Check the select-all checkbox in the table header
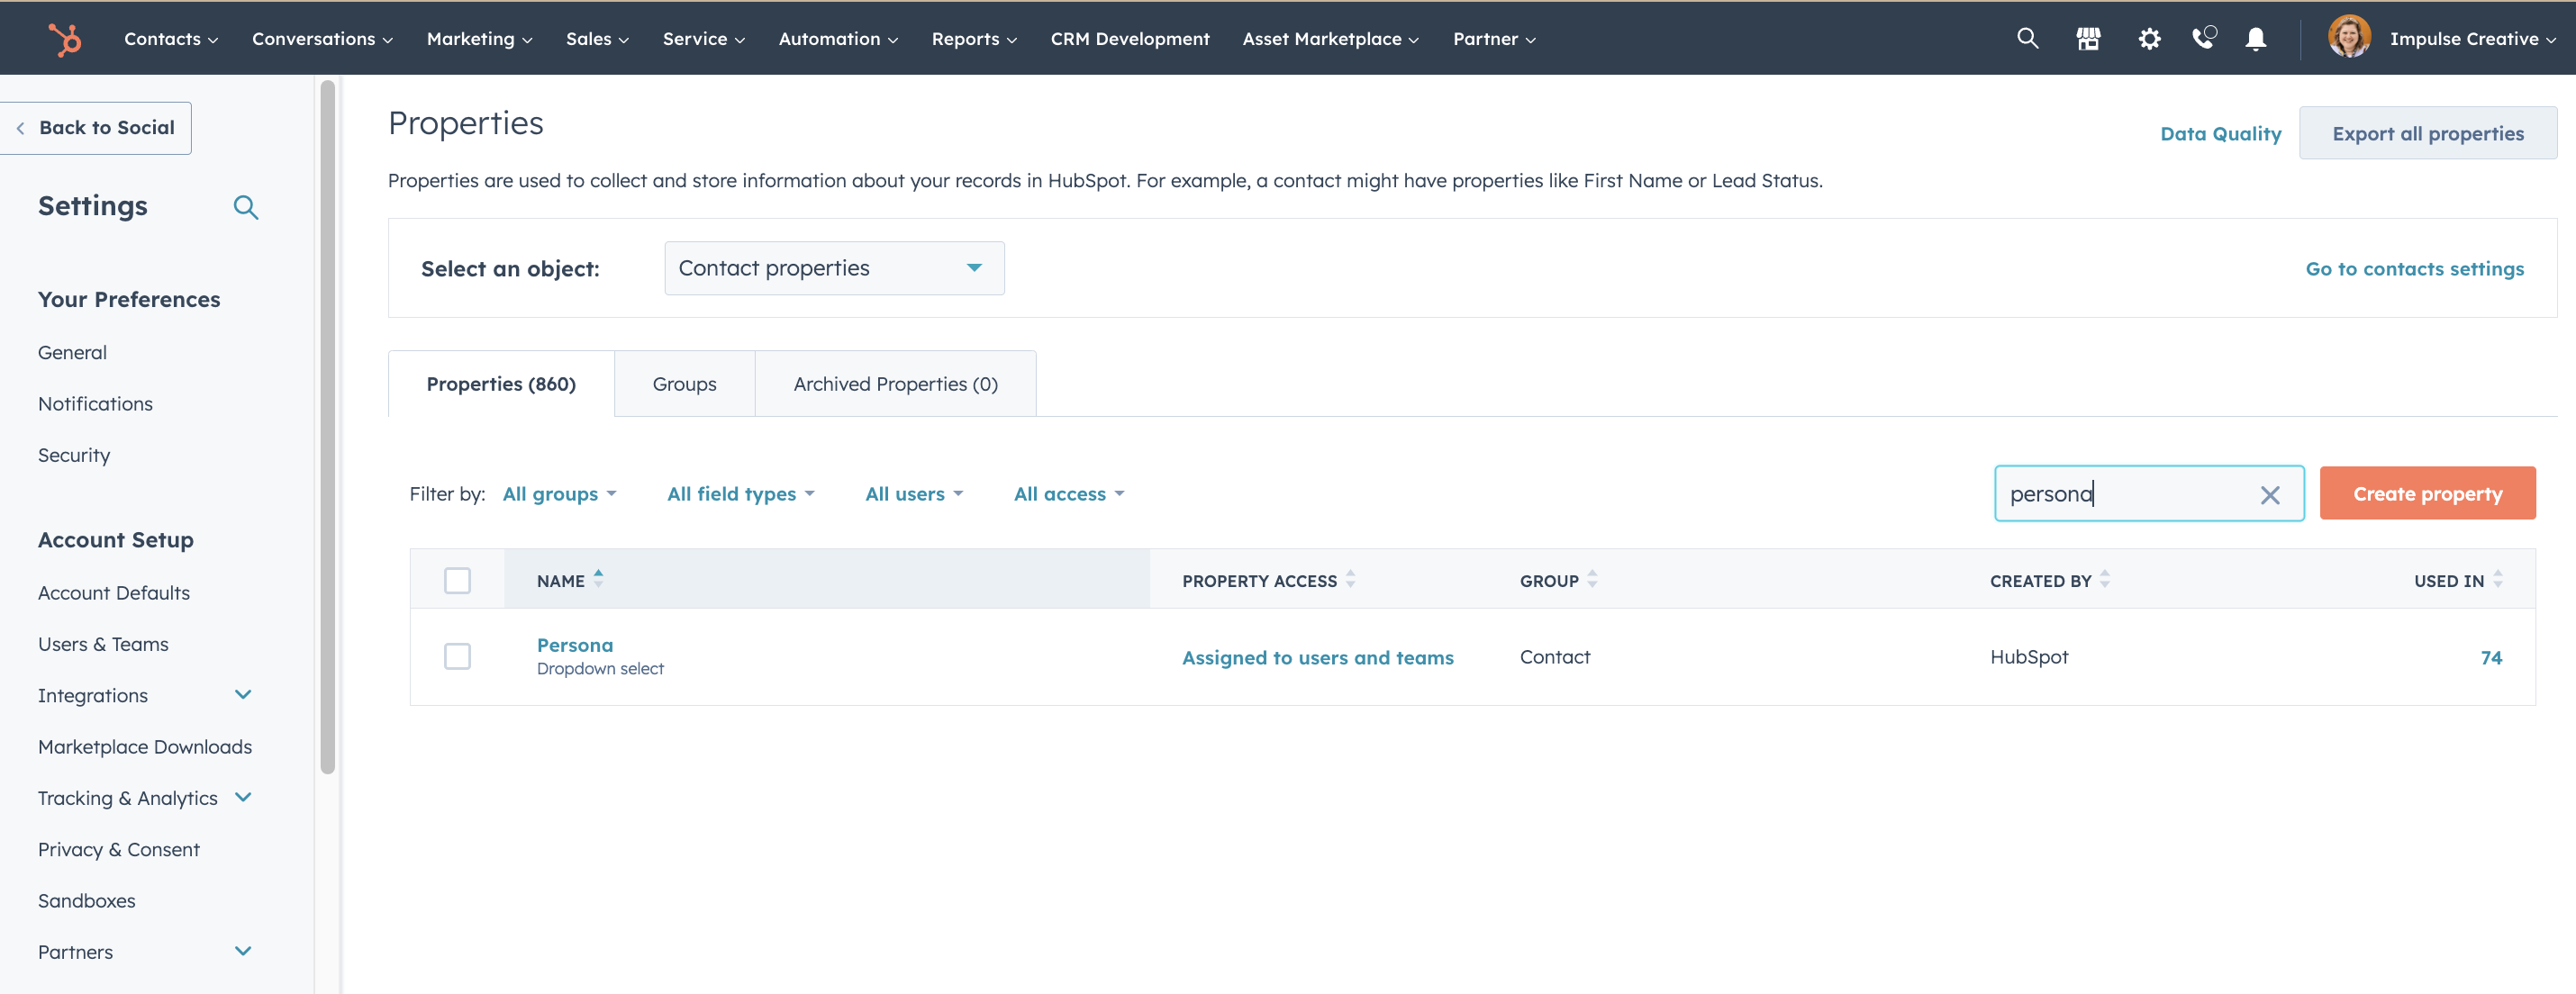The image size is (2576, 994). click(457, 581)
